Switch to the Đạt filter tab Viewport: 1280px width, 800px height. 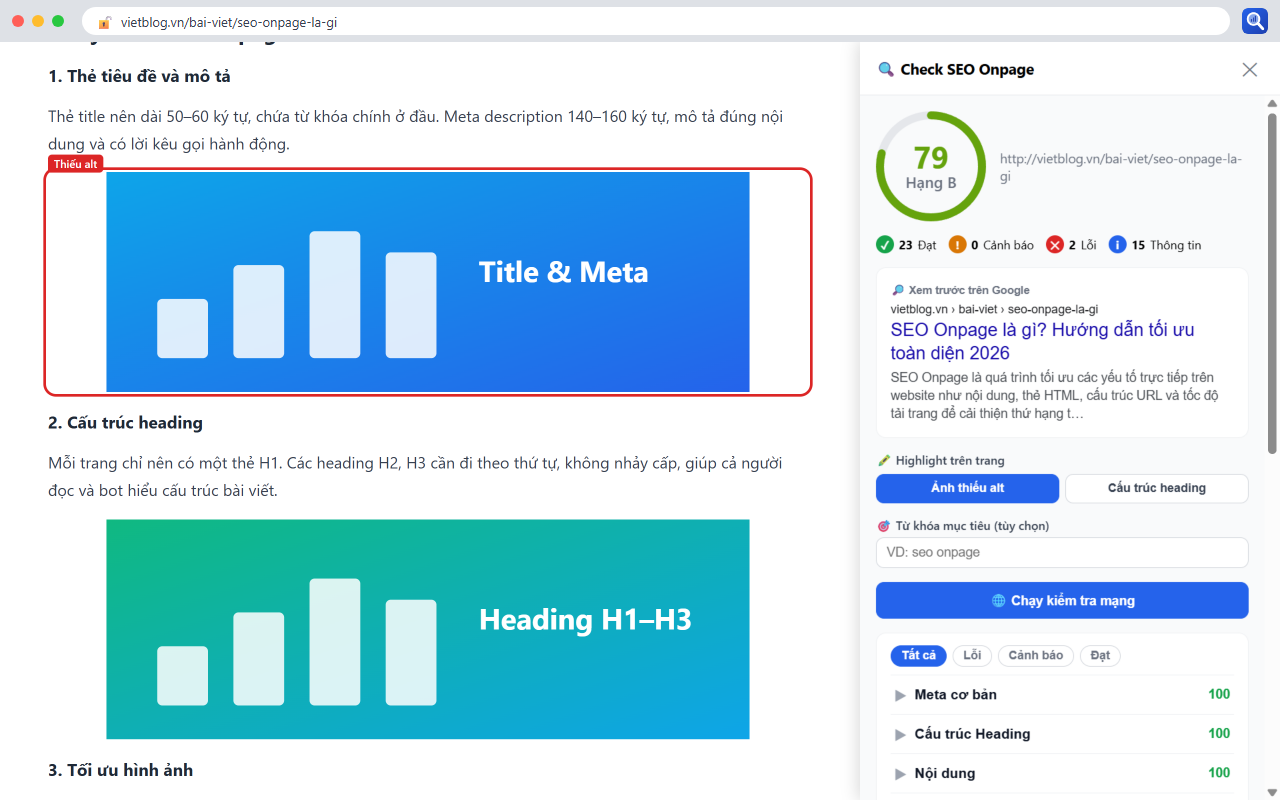[1100, 656]
